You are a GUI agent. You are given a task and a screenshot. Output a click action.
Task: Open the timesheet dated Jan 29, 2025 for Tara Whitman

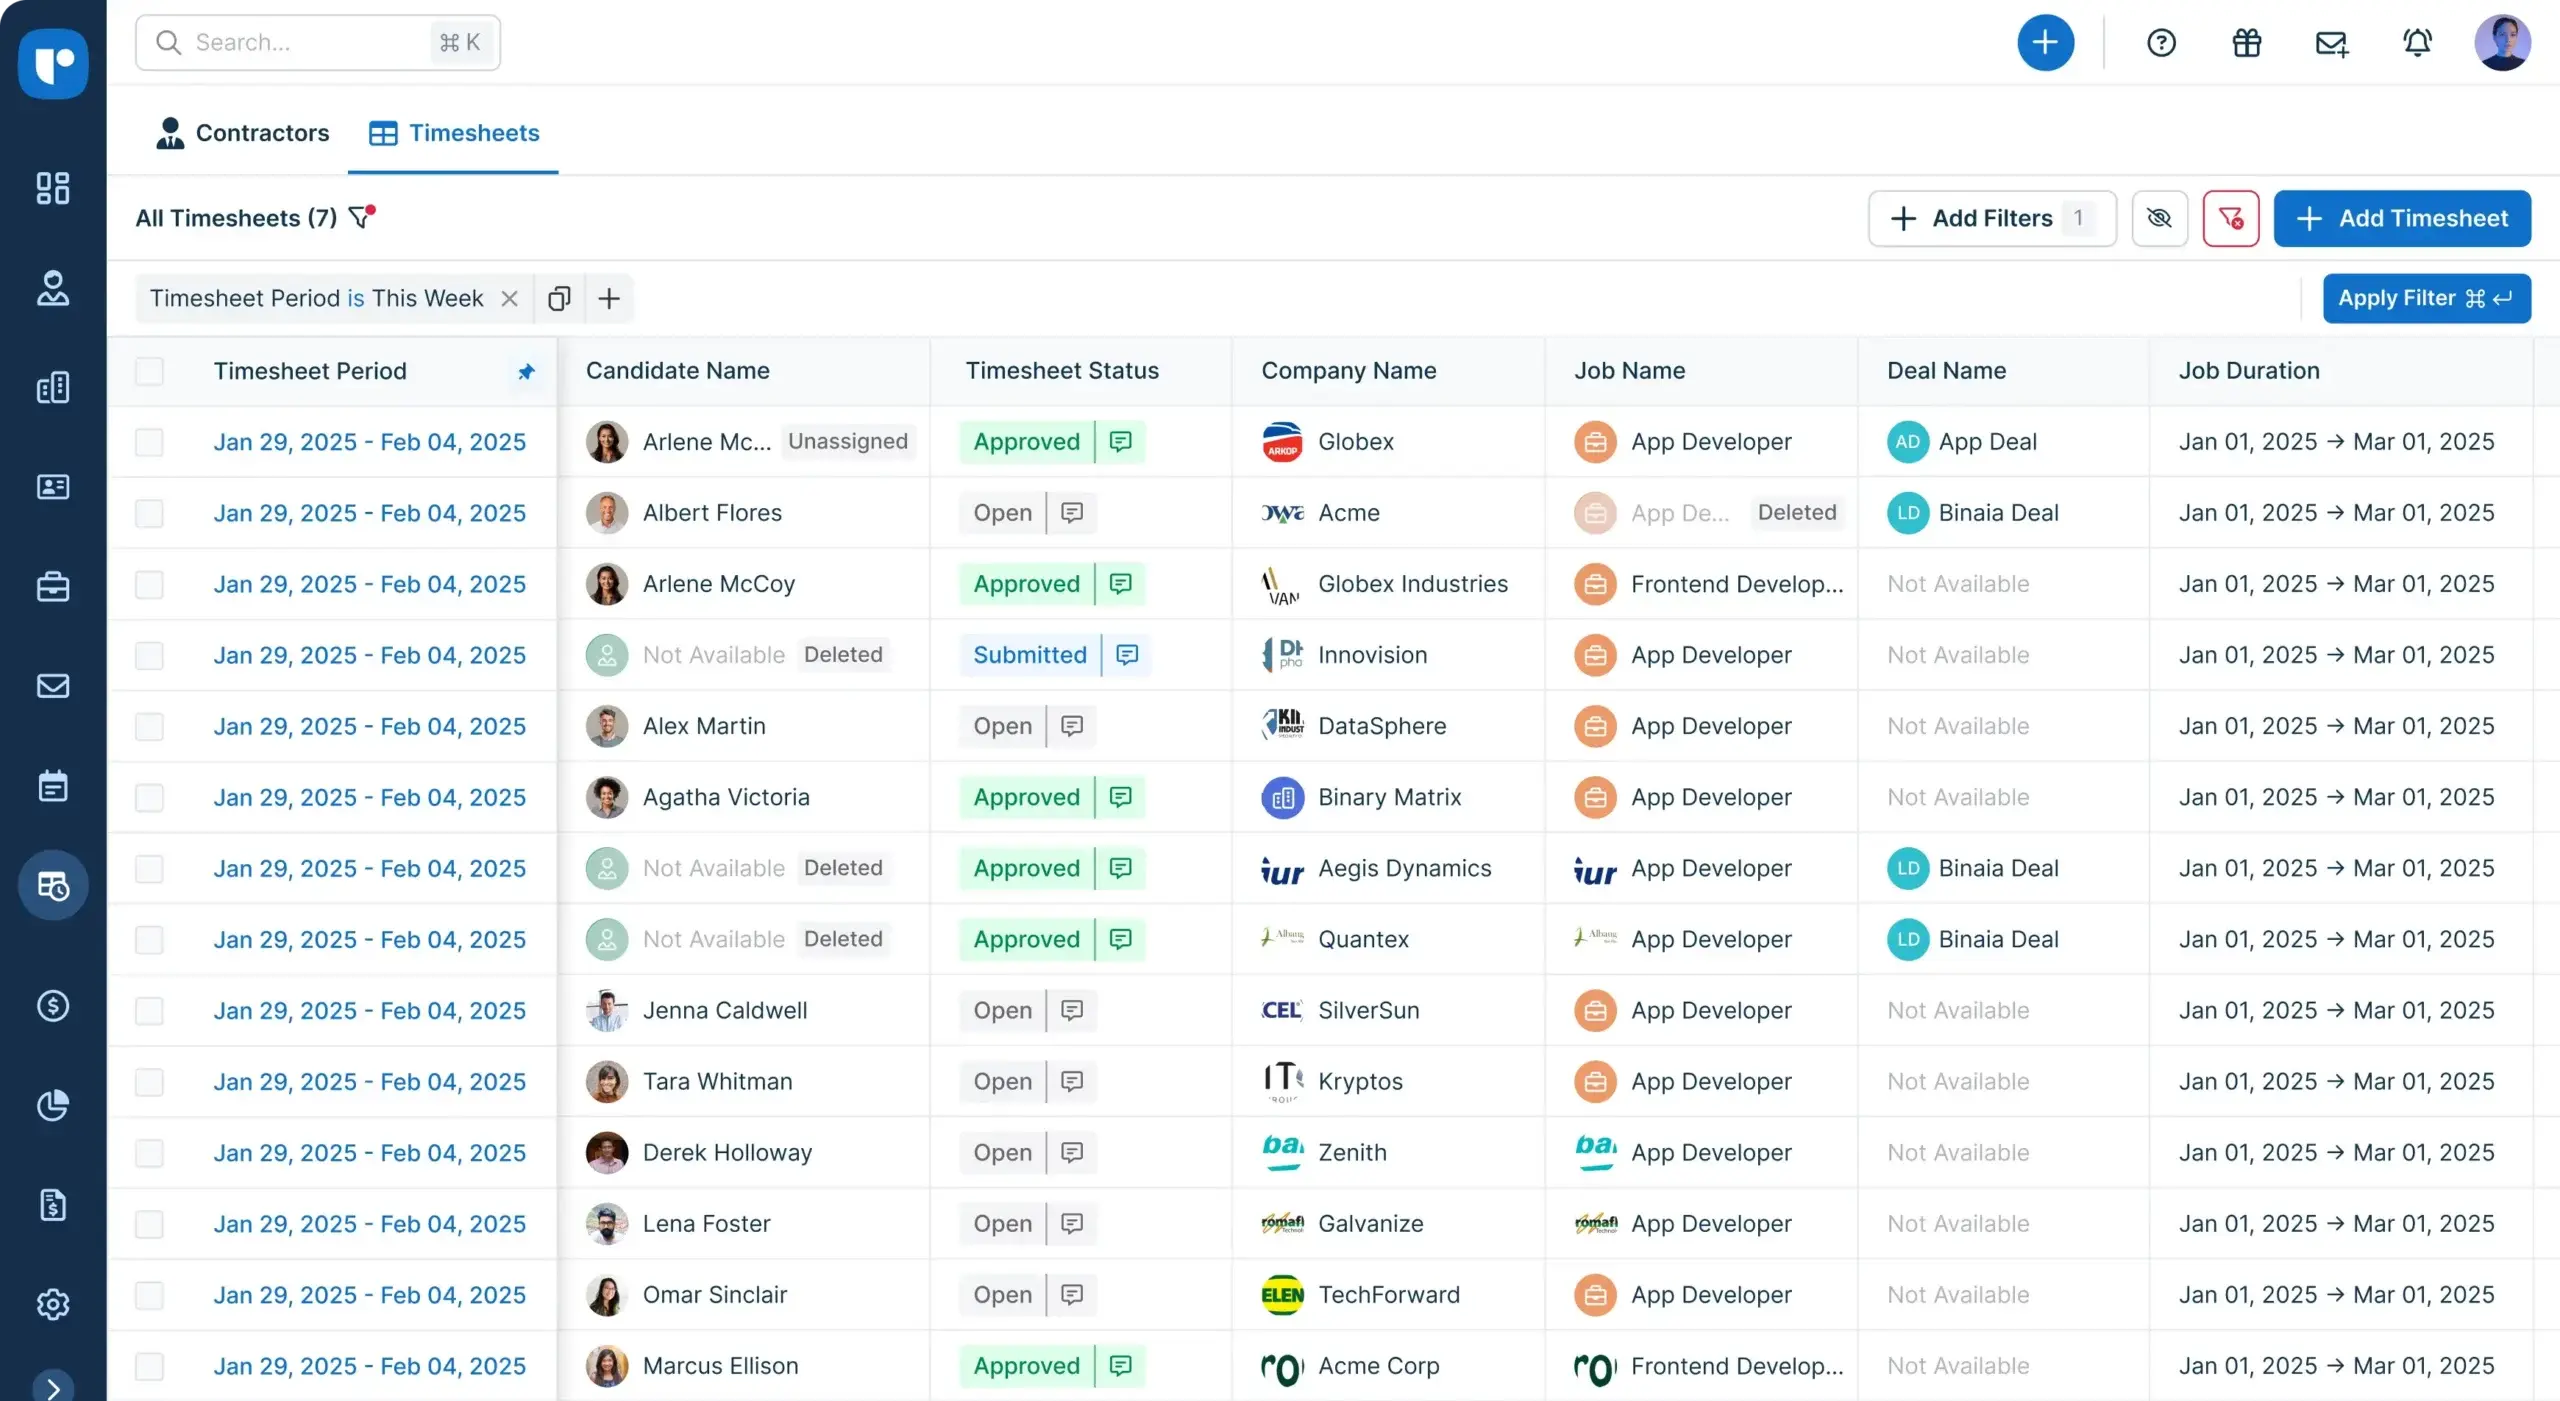(370, 1081)
